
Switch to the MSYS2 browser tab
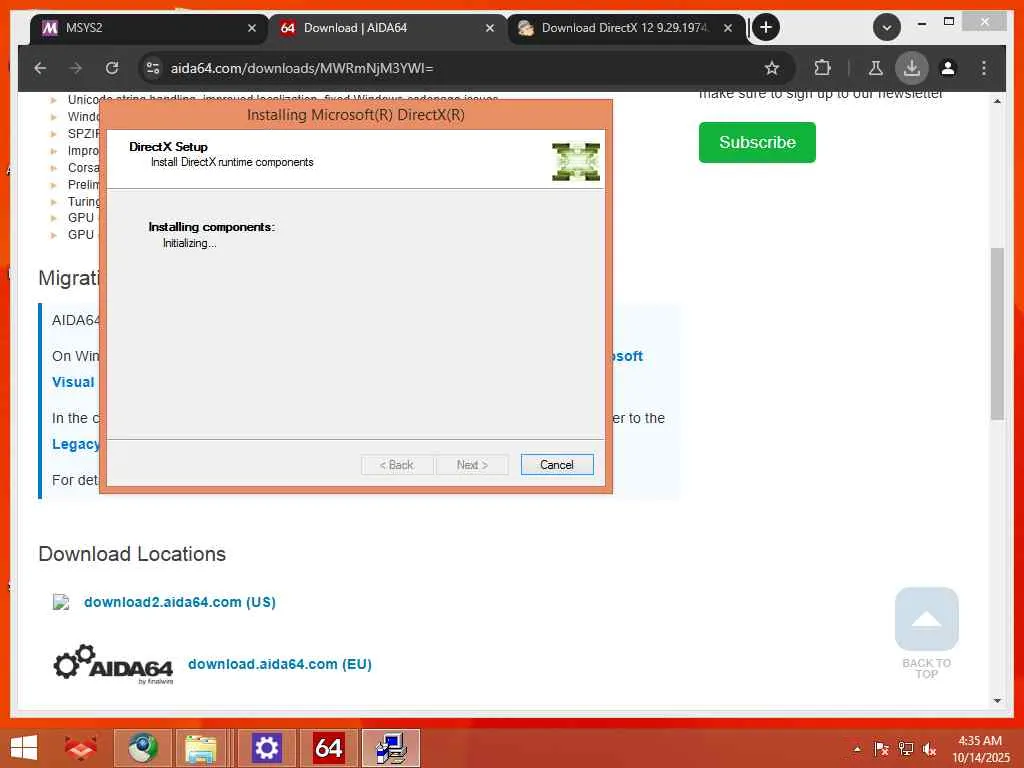[147, 28]
